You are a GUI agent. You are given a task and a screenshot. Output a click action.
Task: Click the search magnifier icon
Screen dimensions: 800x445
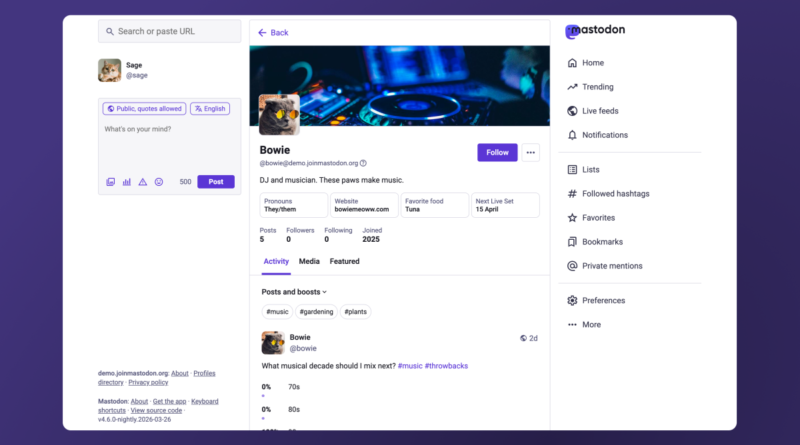pyautogui.click(x=110, y=32)
